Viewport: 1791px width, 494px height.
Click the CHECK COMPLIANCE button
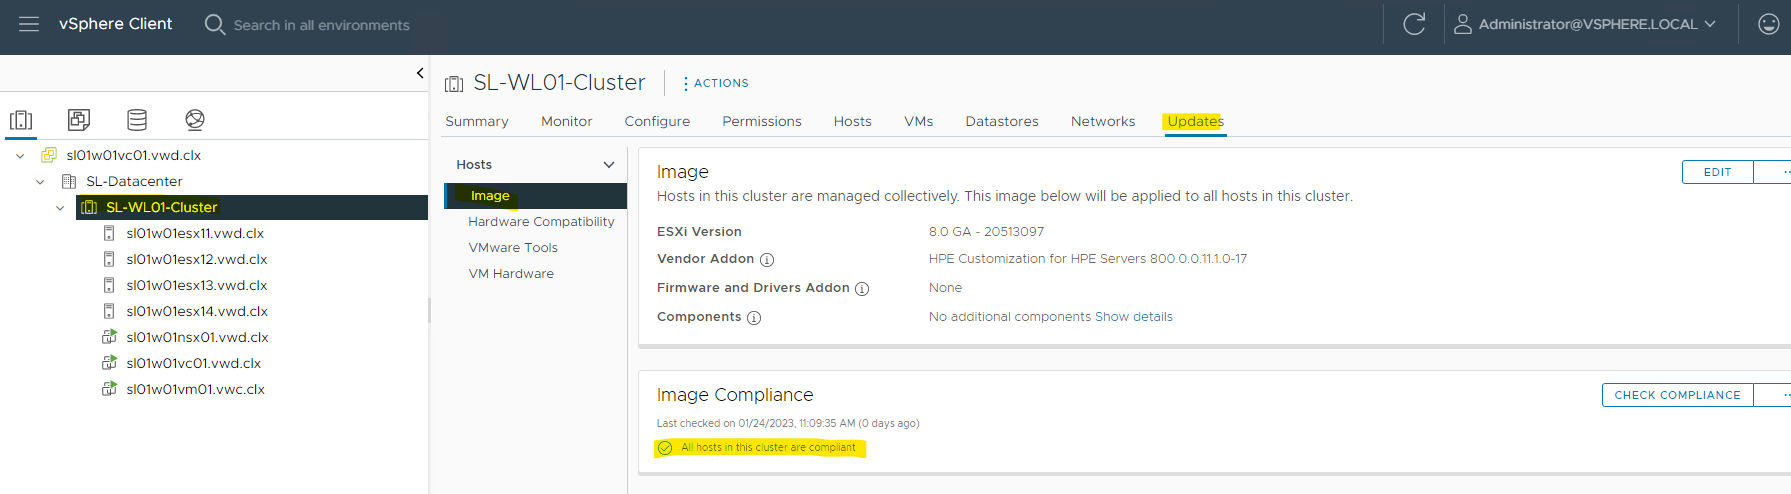point(1677,395)
